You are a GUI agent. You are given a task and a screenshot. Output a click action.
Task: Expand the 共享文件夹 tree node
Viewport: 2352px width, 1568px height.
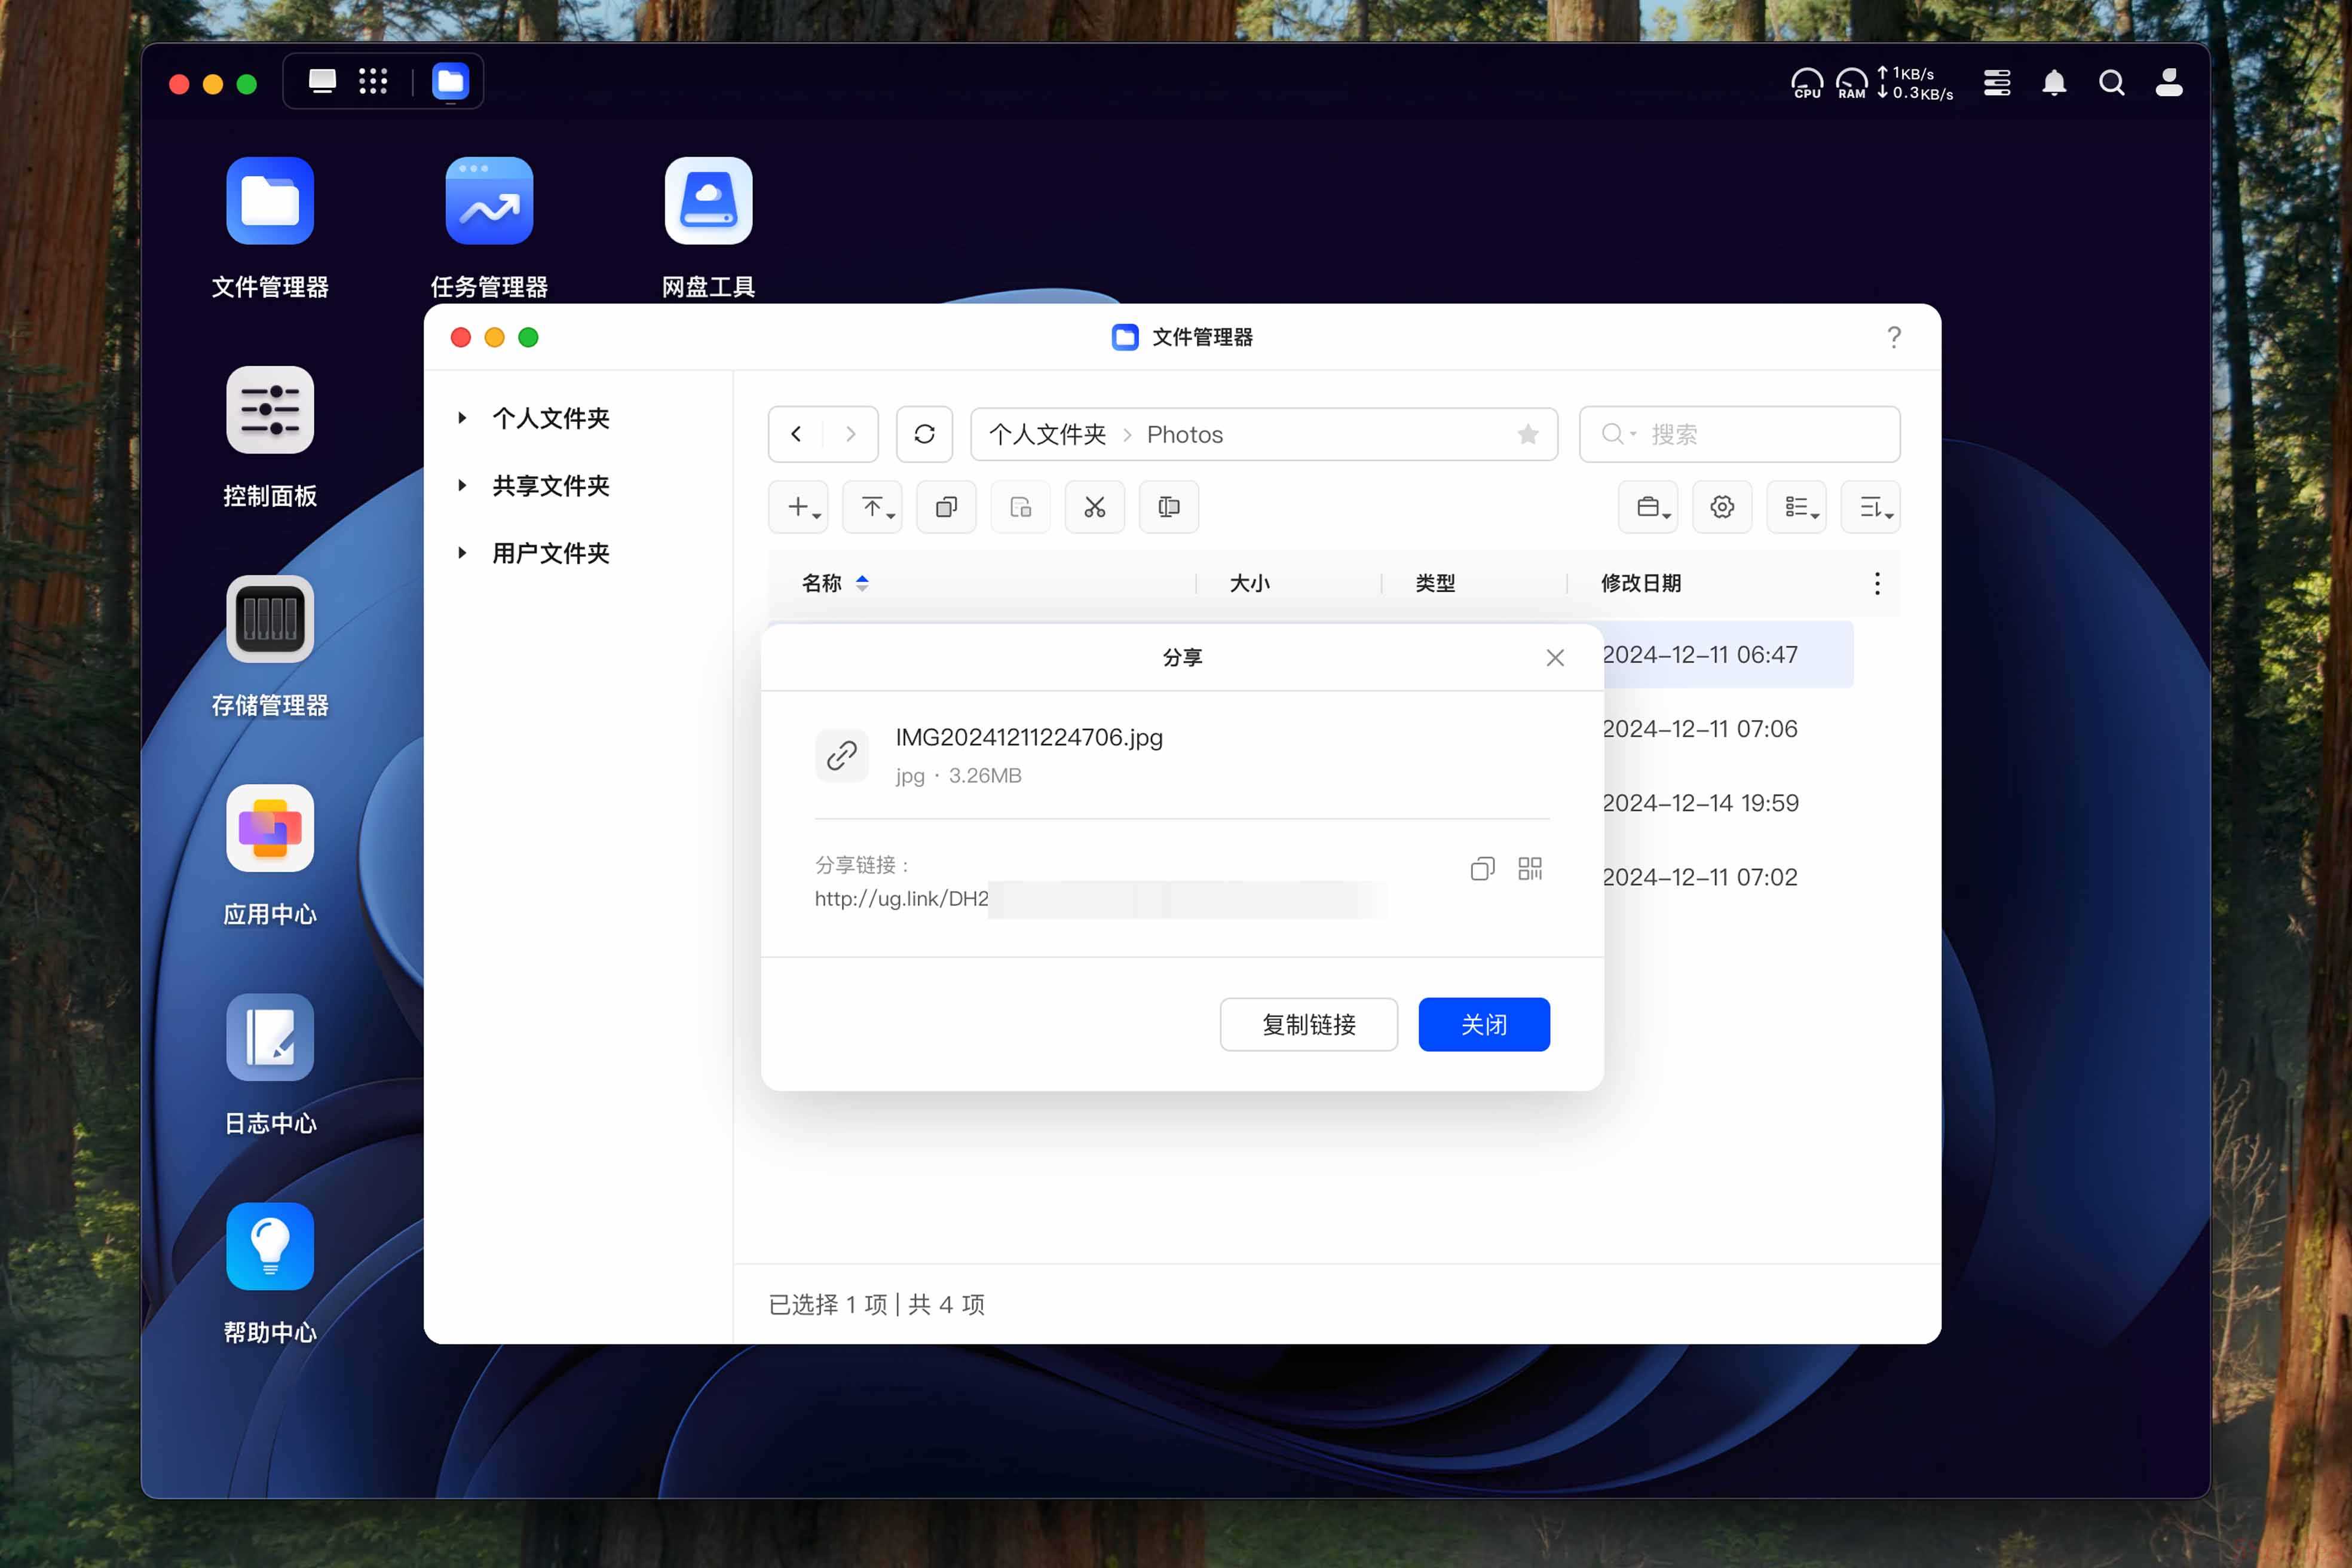coord(462,486)
